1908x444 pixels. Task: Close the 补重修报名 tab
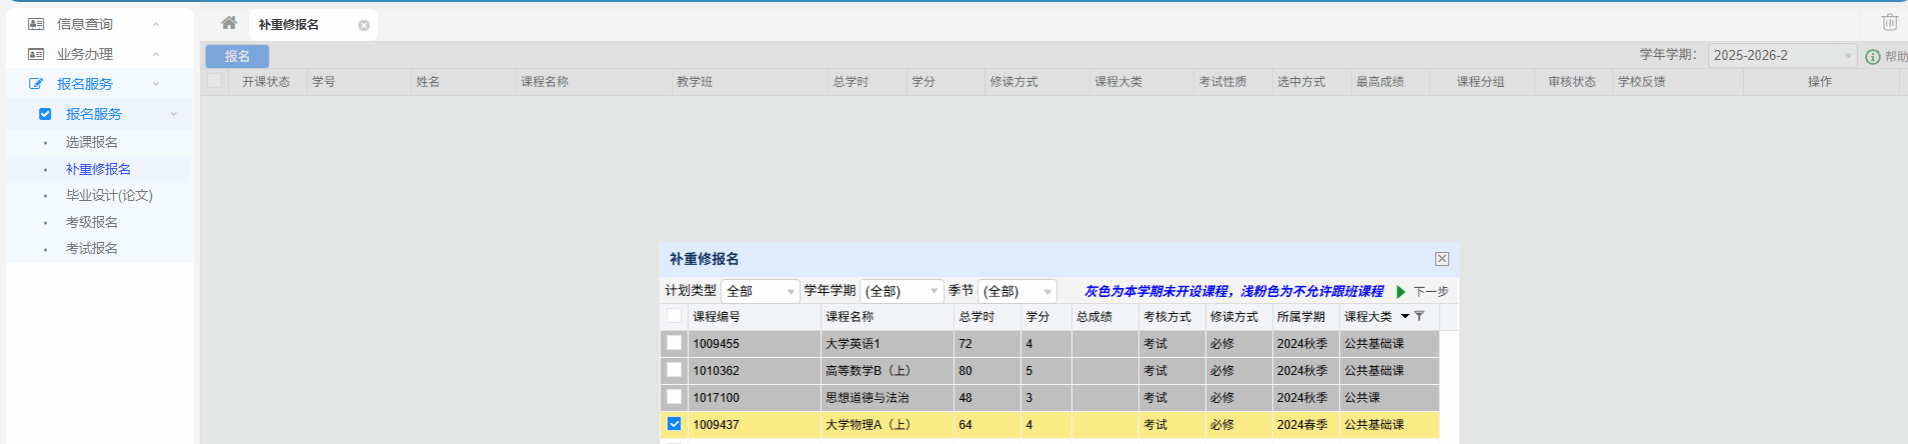pos(364,26)
